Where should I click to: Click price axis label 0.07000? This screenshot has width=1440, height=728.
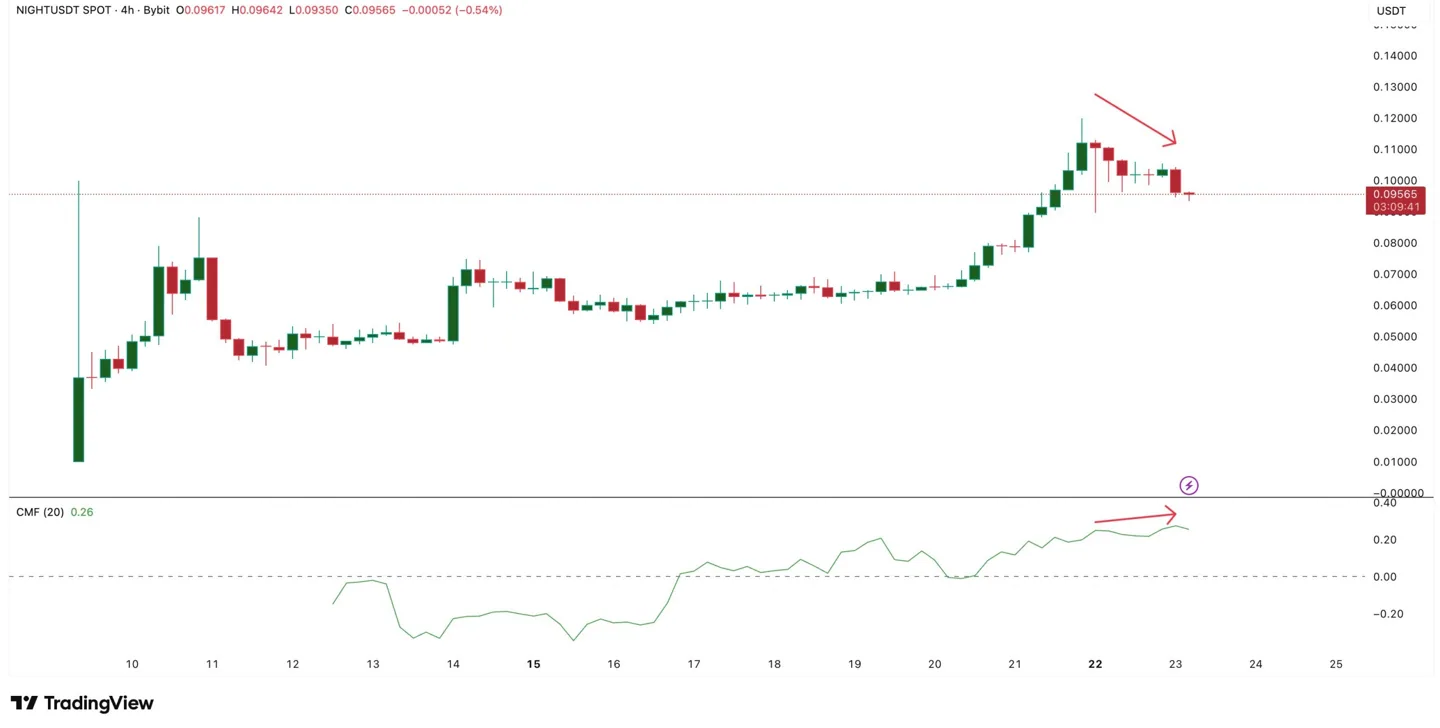pyautogui.click(x=1395, y=274)
